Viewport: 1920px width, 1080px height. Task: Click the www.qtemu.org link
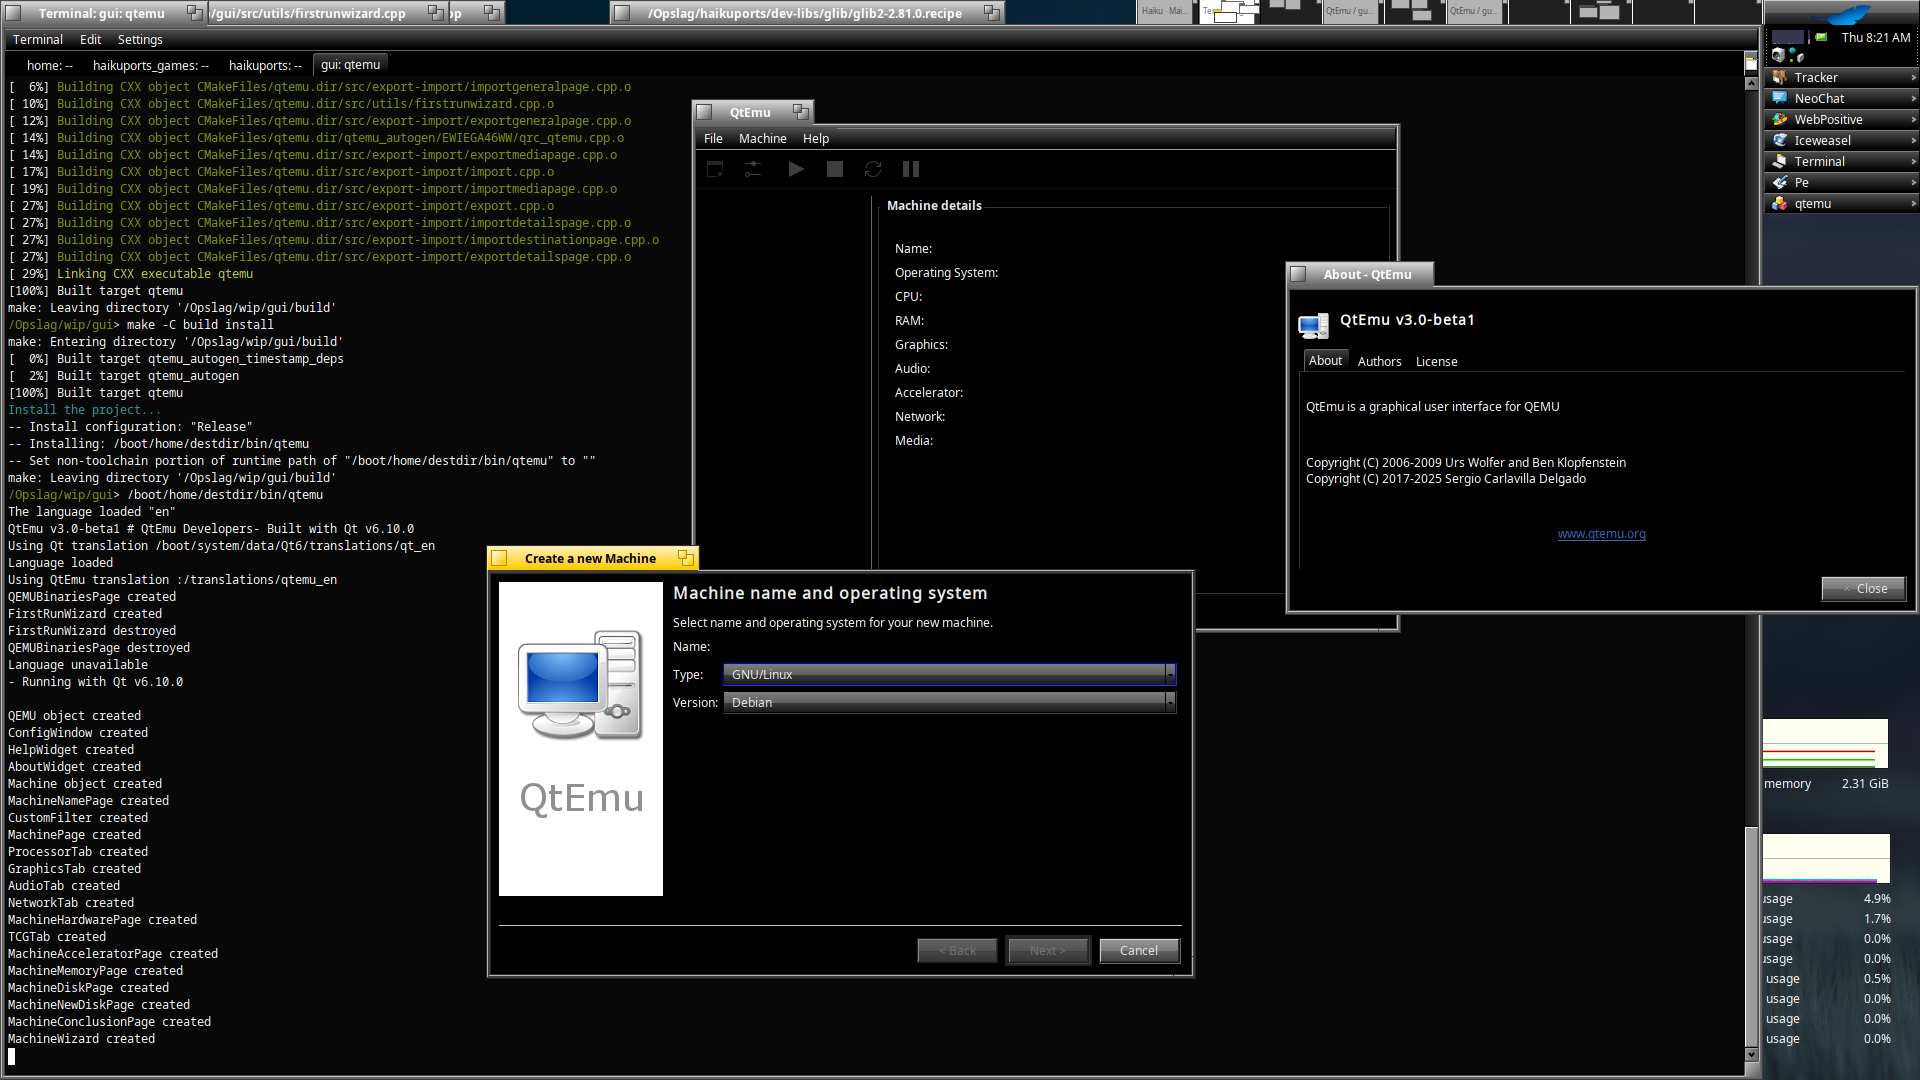1601,533
